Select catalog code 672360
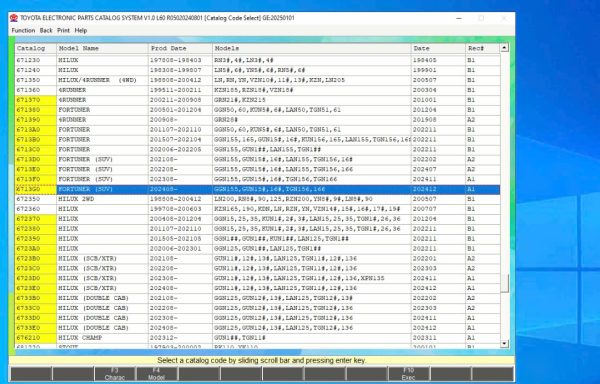 [29, 209]
